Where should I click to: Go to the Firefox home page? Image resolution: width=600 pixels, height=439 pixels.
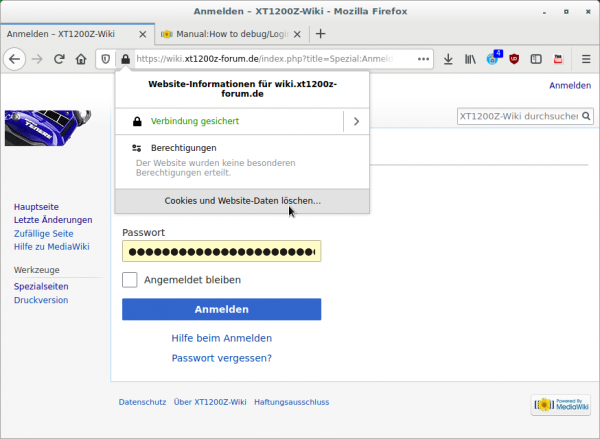83,59
